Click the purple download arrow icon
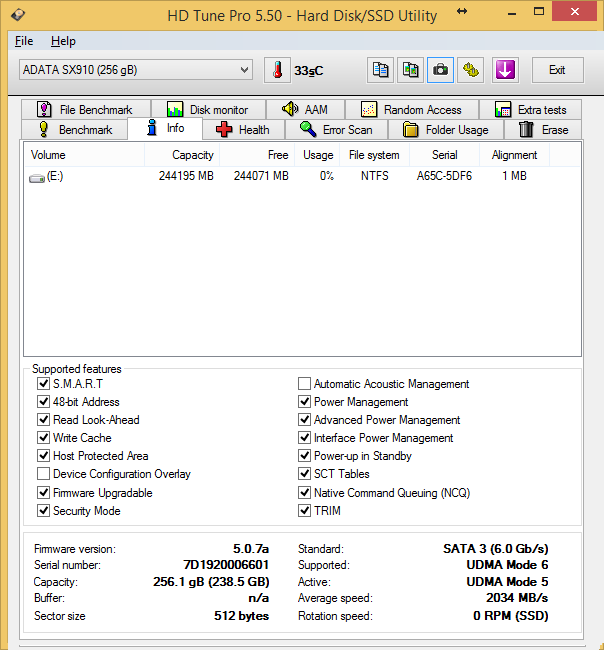 [505, 70]
